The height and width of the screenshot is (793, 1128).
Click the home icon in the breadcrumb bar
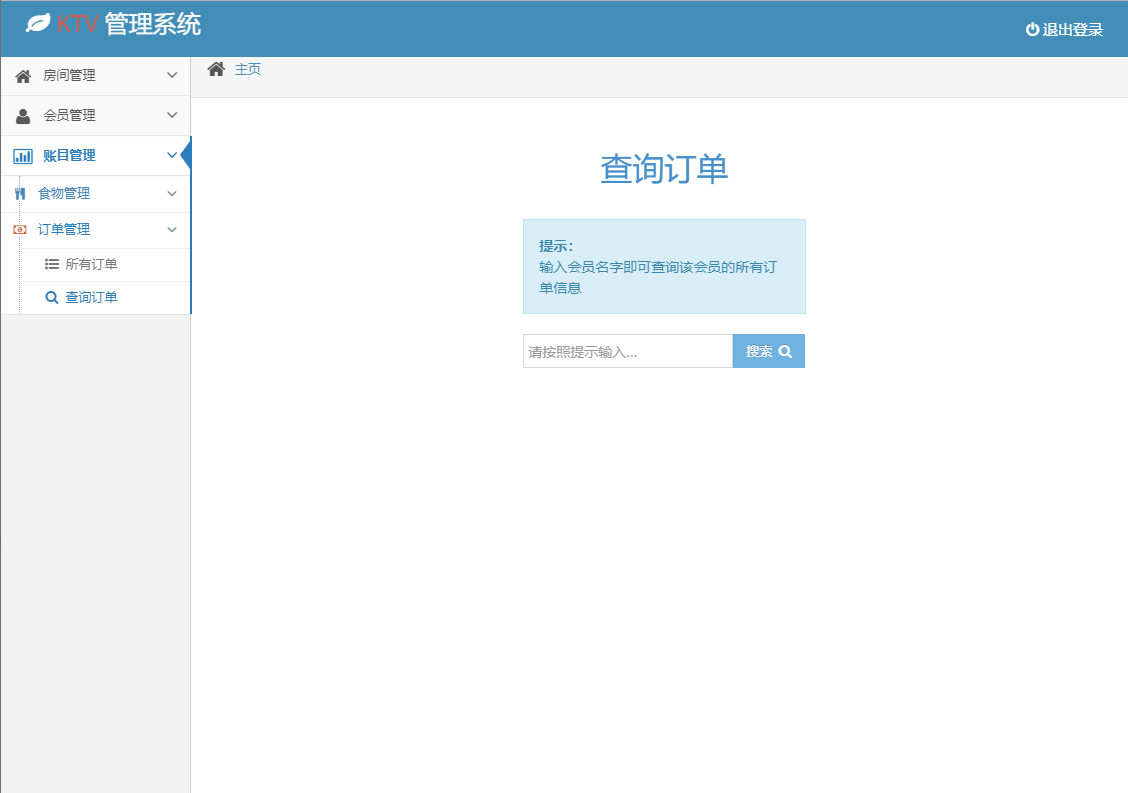coord(216,67)
